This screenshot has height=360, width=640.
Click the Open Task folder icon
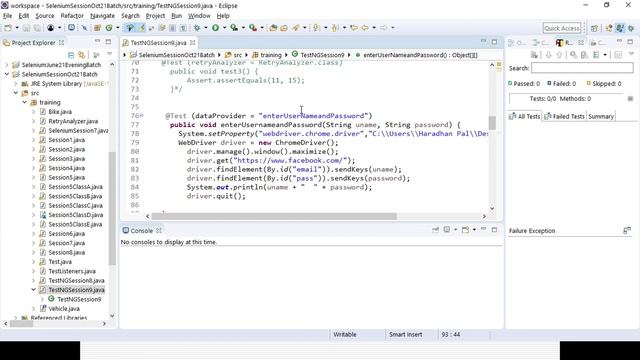[x=284, y=28]
